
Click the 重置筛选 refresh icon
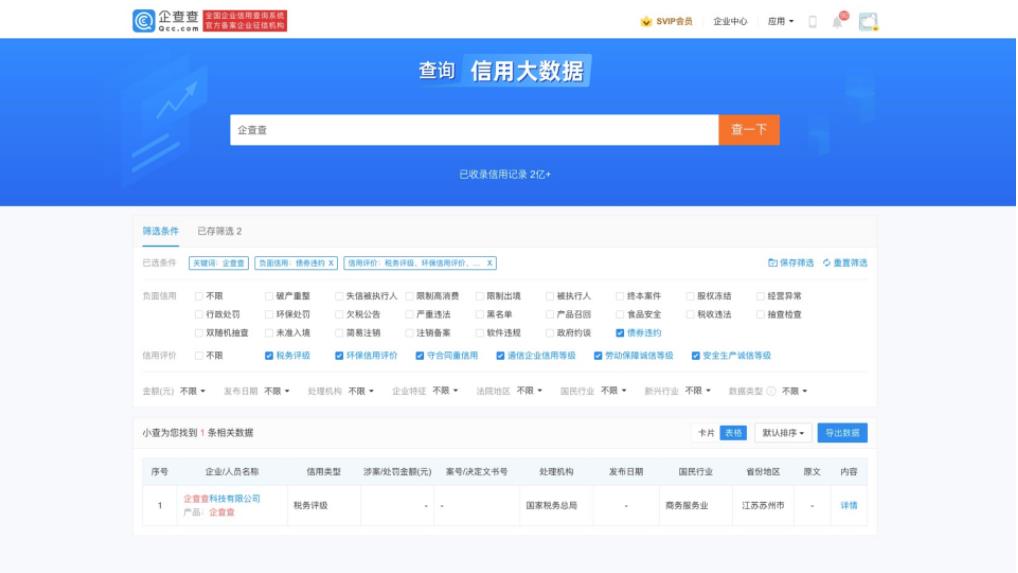[826, 263]
